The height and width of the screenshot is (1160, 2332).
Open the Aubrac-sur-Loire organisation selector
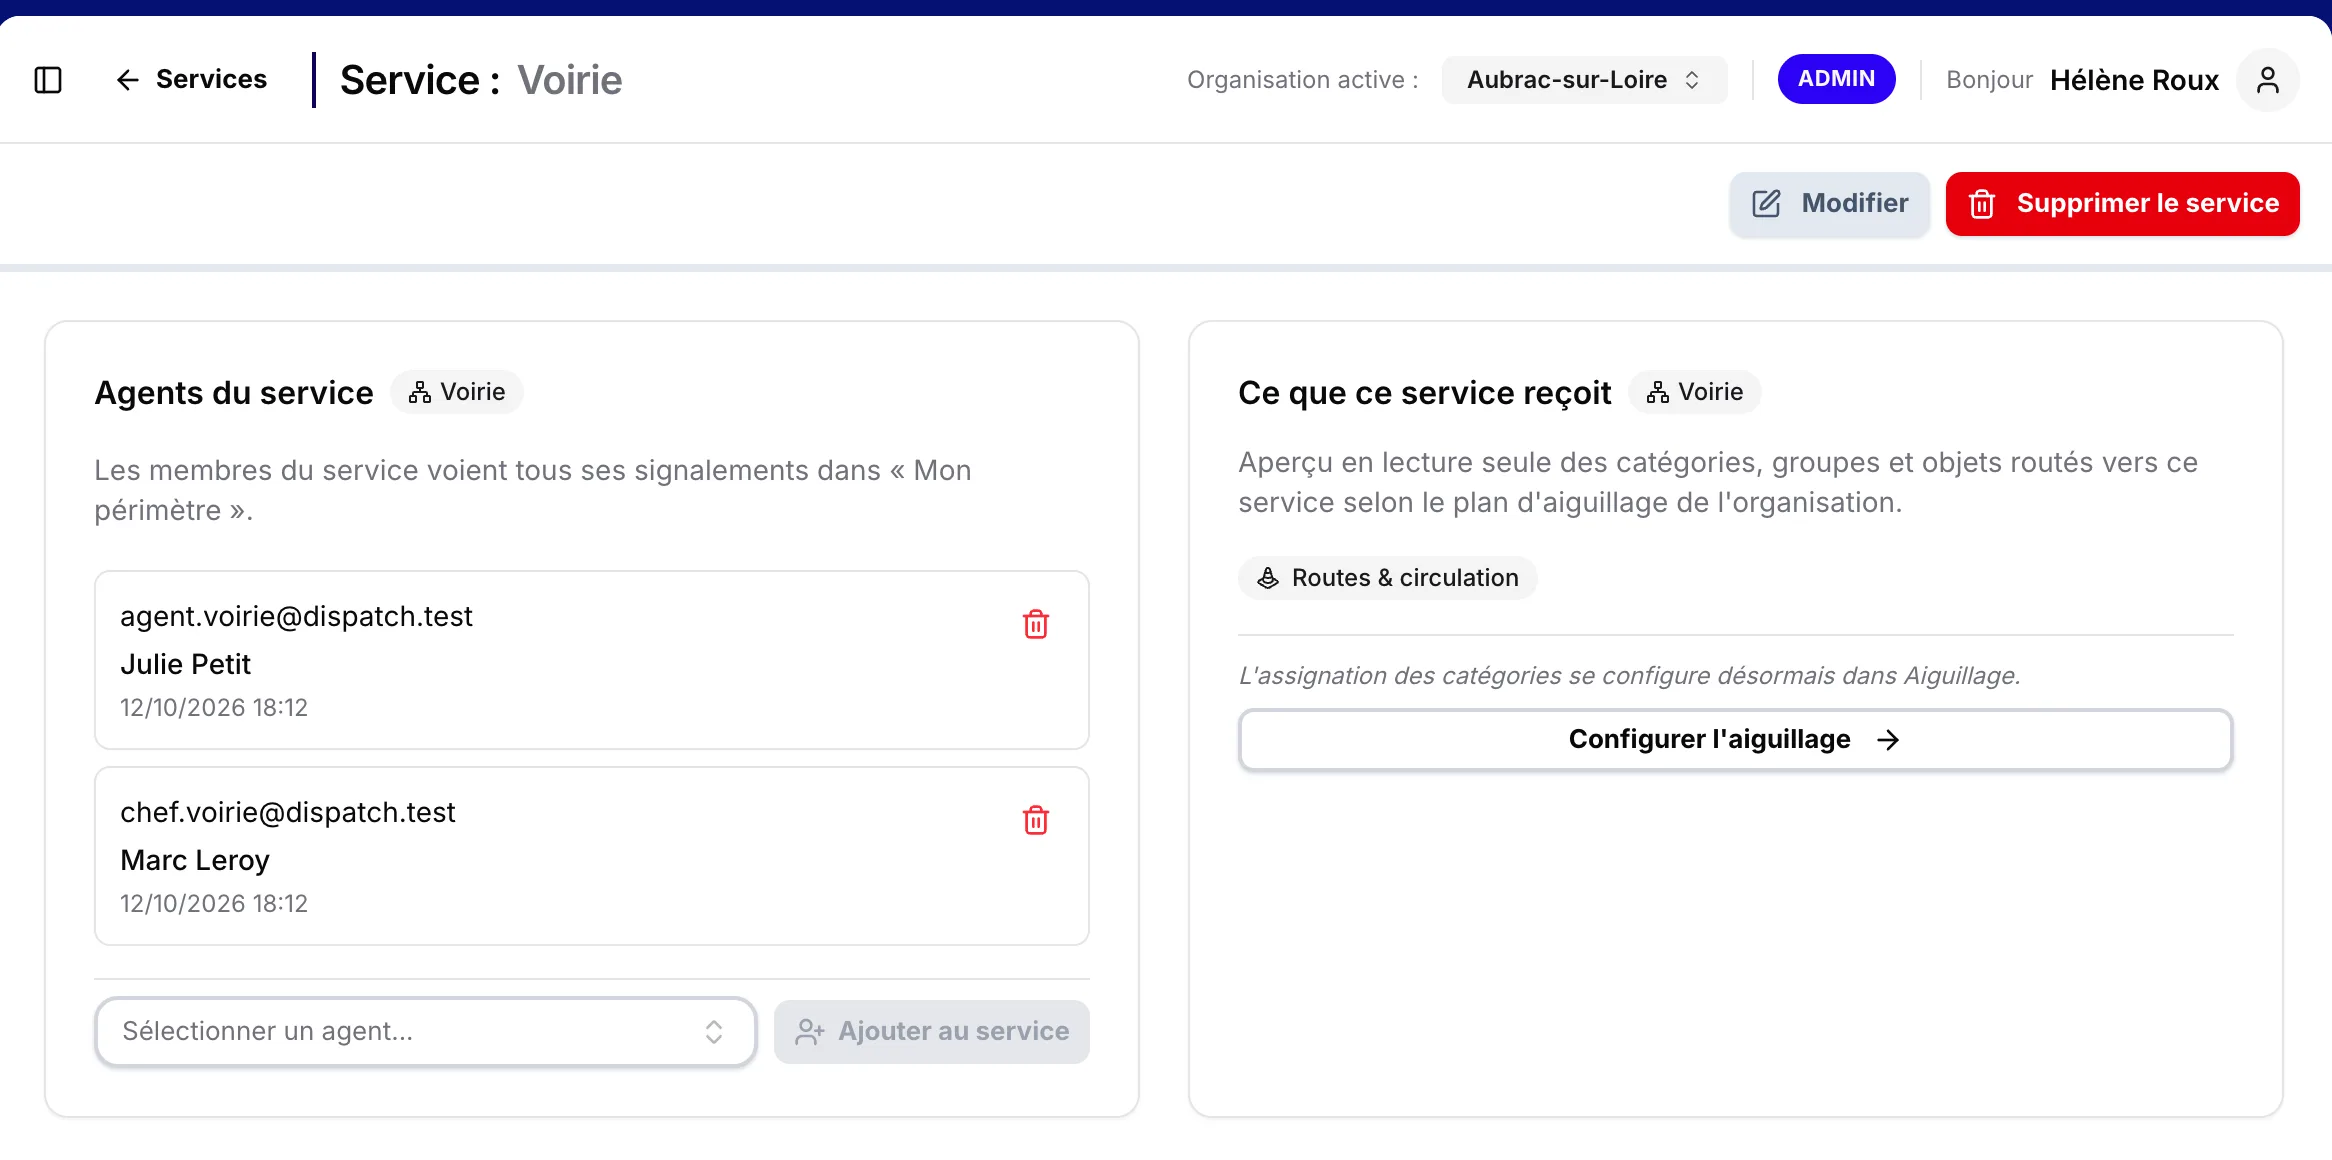(1584, 80)
